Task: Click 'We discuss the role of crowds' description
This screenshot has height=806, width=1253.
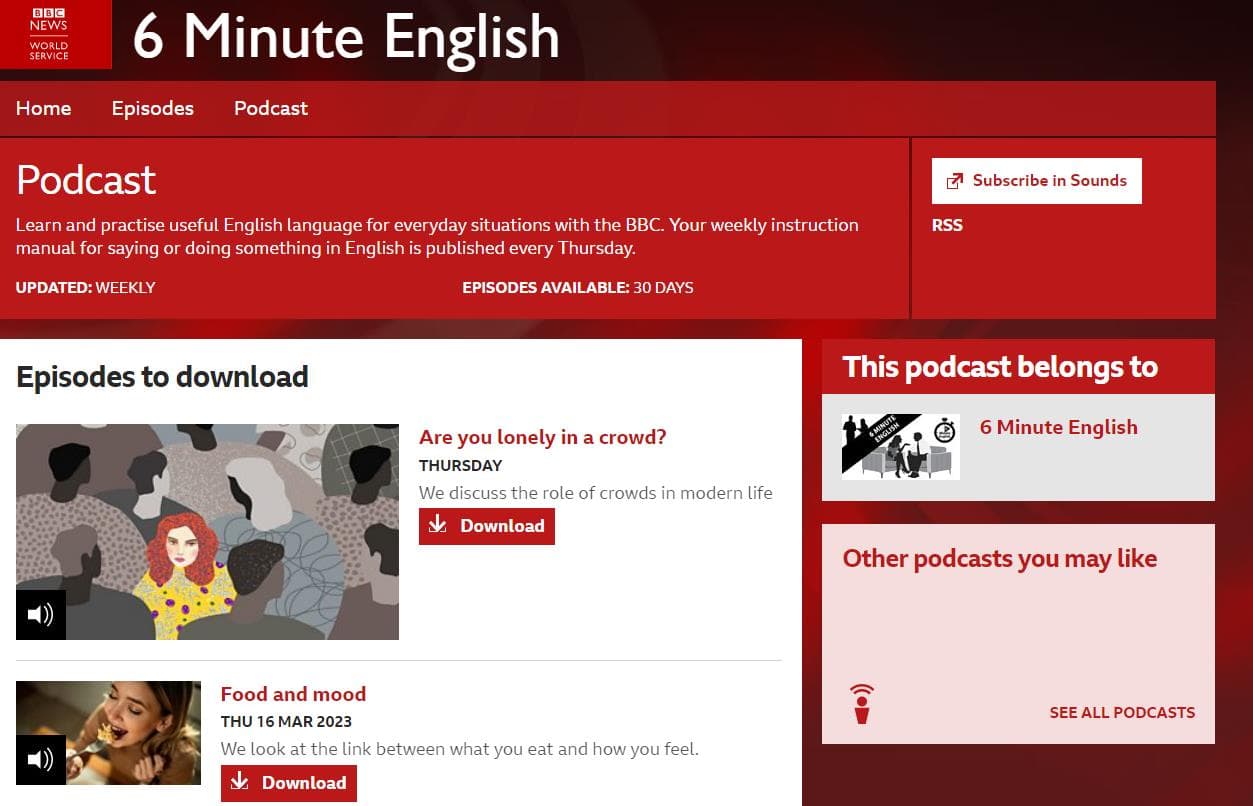Action: click(x=596, y=493)
